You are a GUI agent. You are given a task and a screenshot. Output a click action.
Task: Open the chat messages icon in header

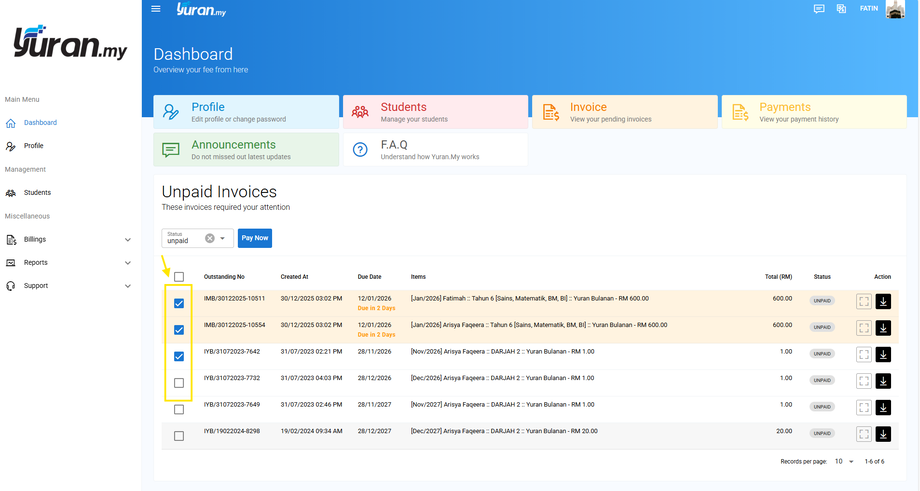[x=819, y=9]
